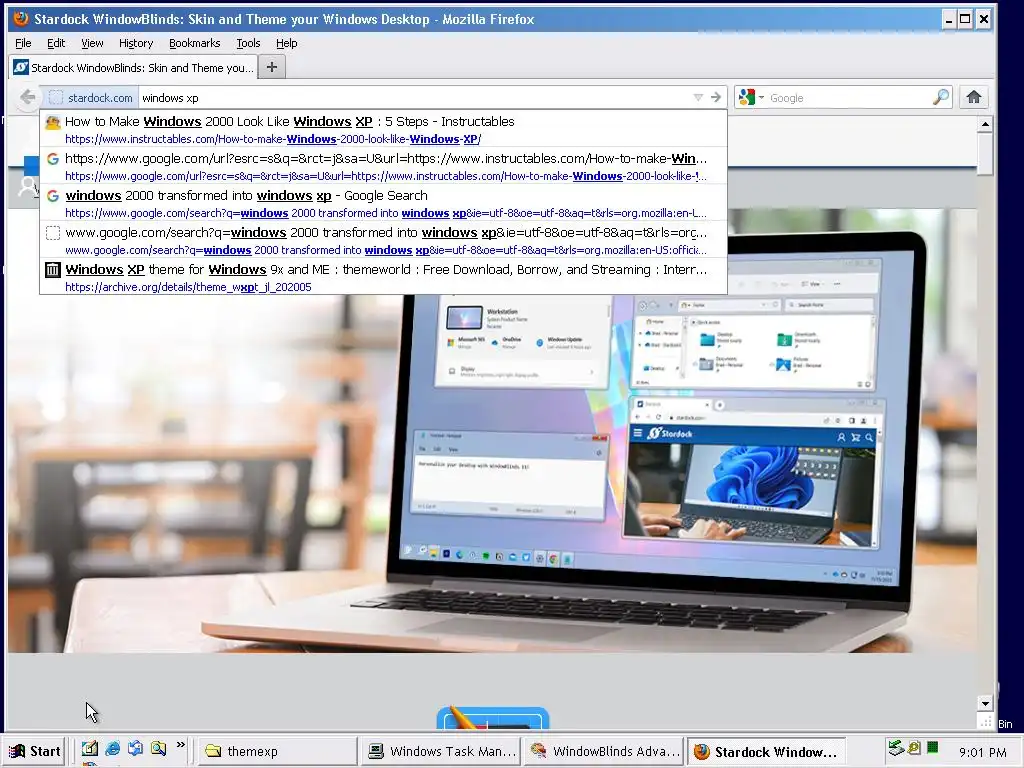Select 'windows 2000 transformed into windows xp - Google Search' suggestion
Viewport: 1024px width, 768px height.
(x=383, y=204)
